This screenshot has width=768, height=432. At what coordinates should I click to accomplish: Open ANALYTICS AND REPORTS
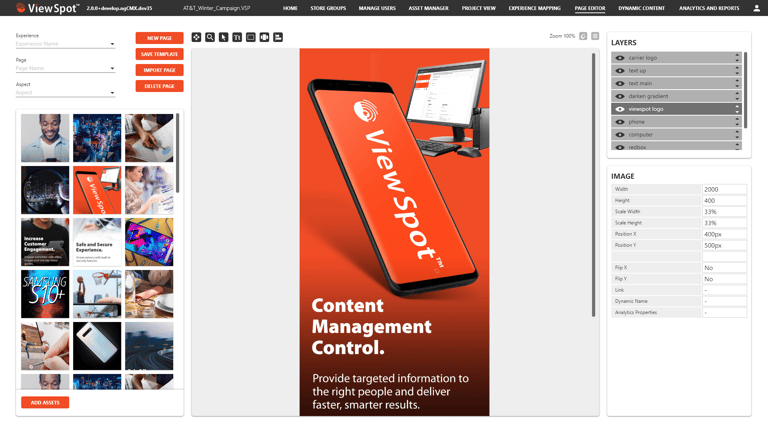click(709, 8)
